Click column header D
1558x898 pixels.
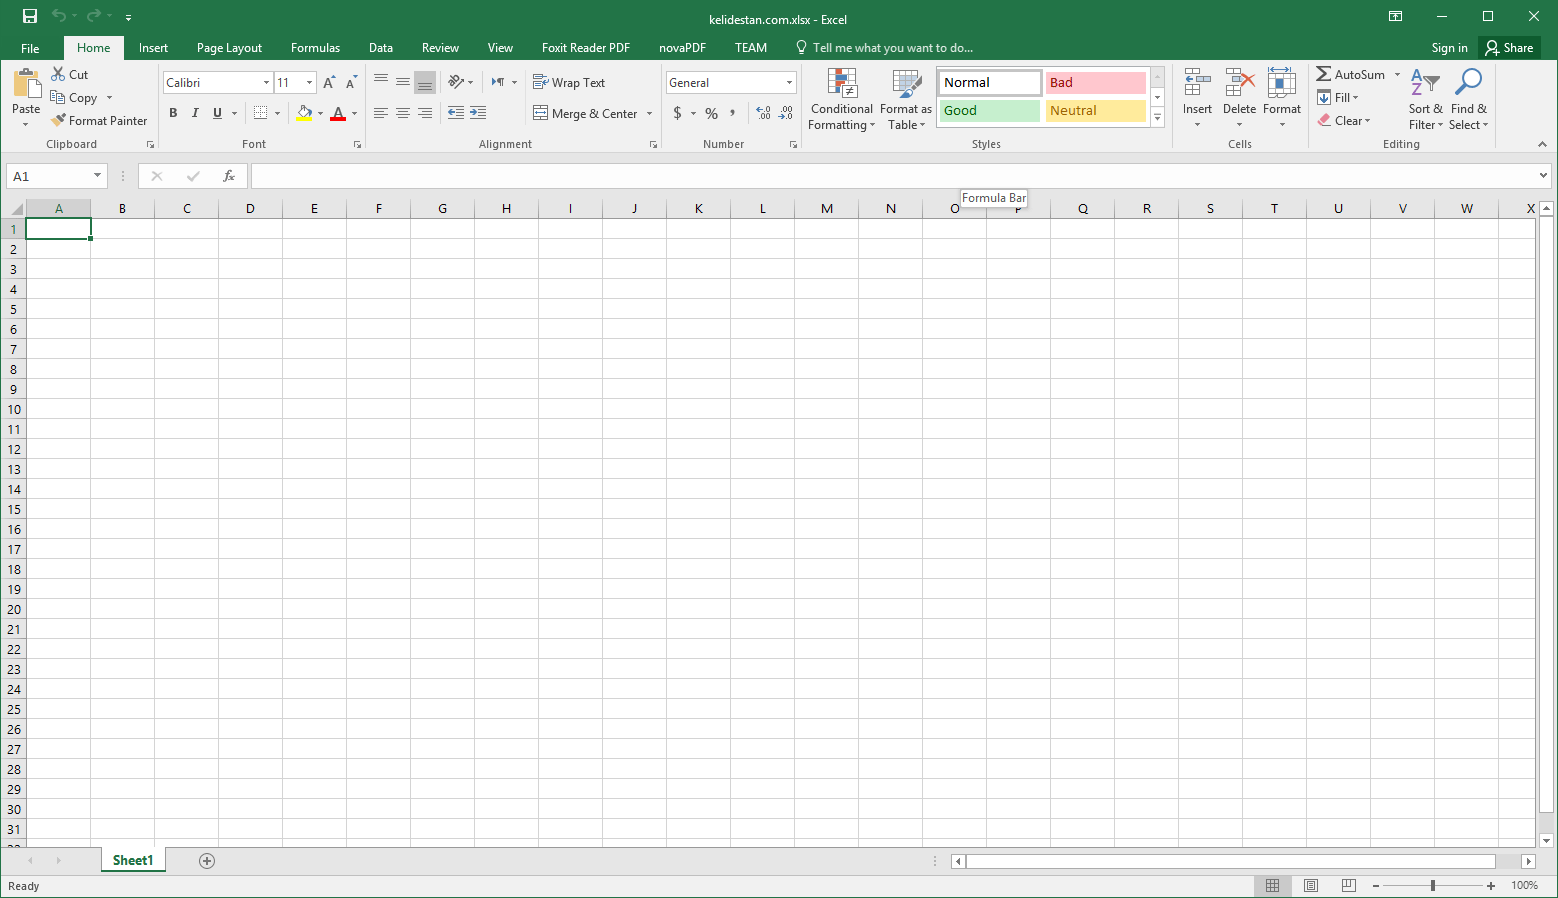[250, 209]
